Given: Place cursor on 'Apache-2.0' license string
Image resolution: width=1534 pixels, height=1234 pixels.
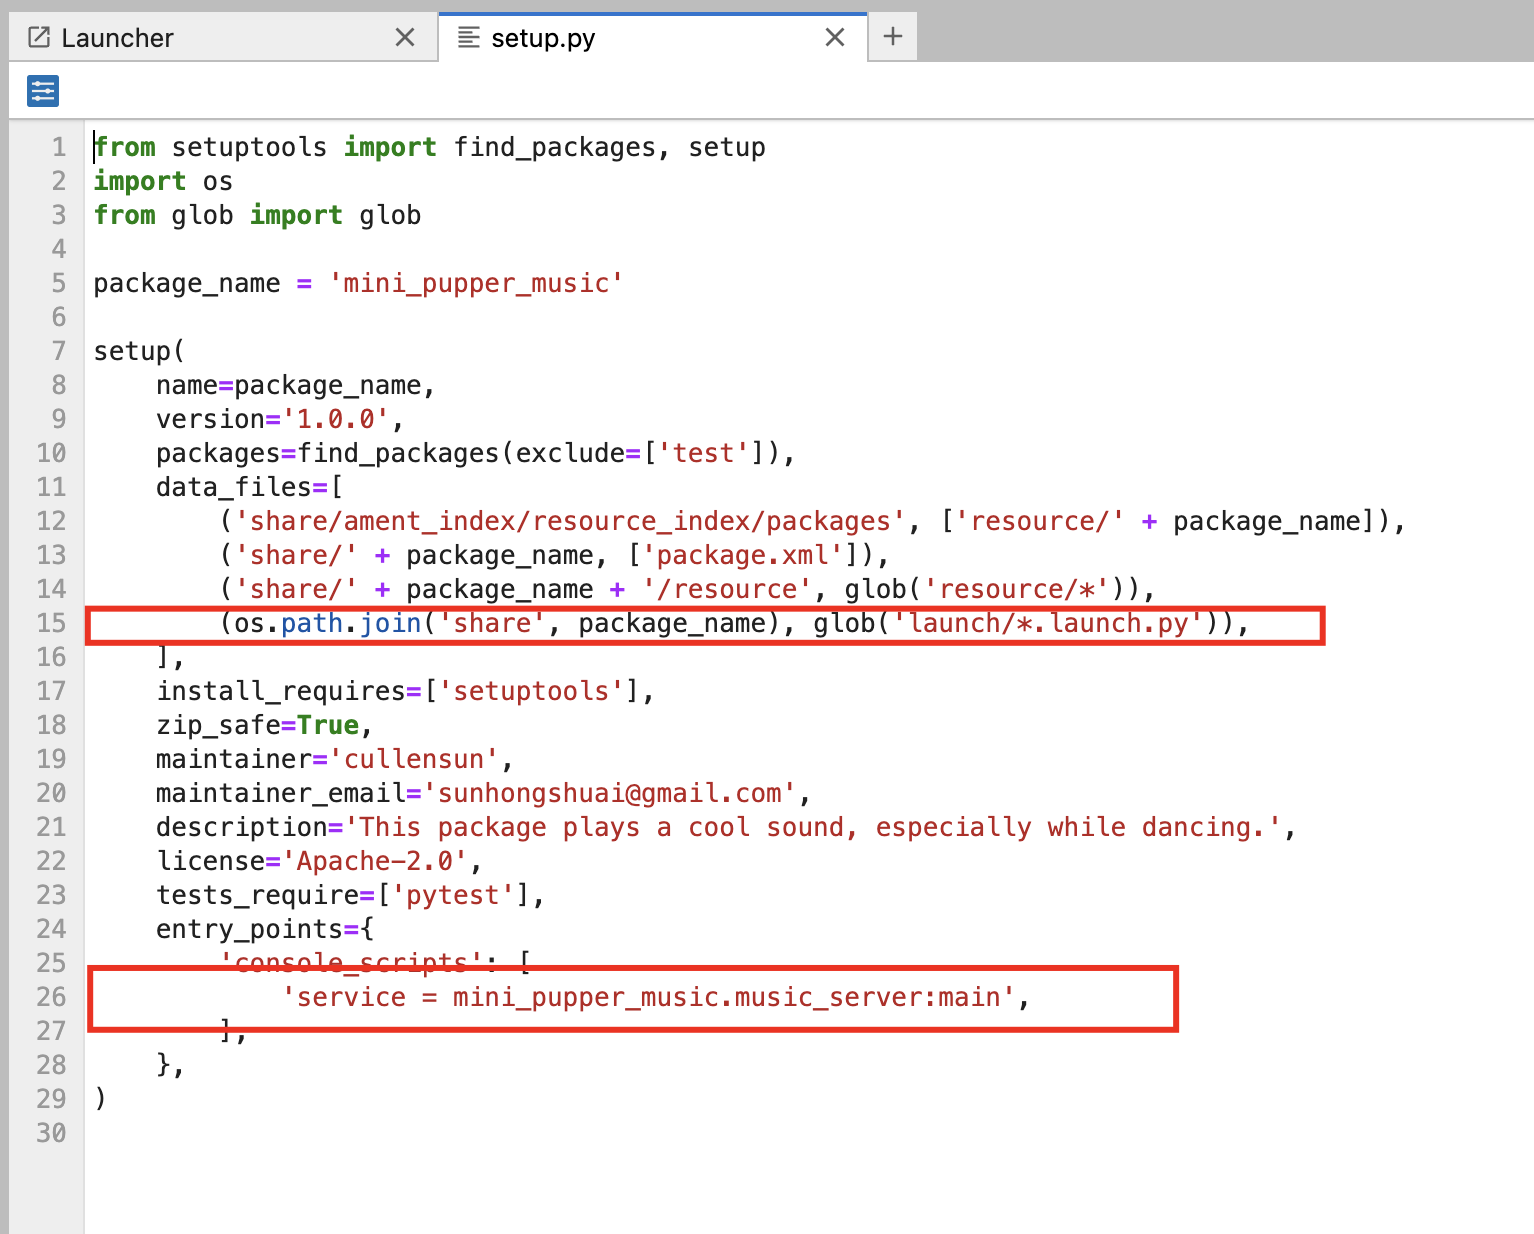Looking at the screenshot, I should click(x=375, y=861).
